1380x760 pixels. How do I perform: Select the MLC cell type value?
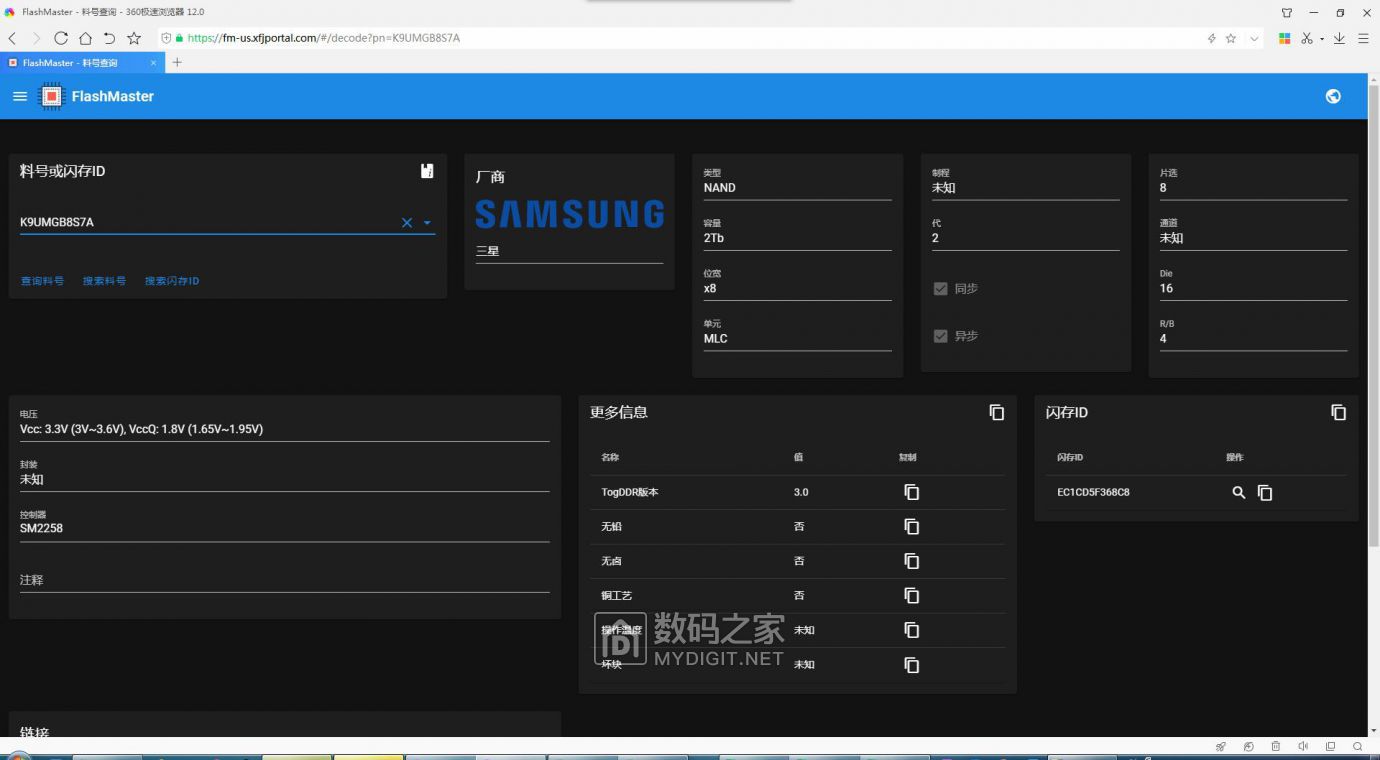click(x=715, y=338)
